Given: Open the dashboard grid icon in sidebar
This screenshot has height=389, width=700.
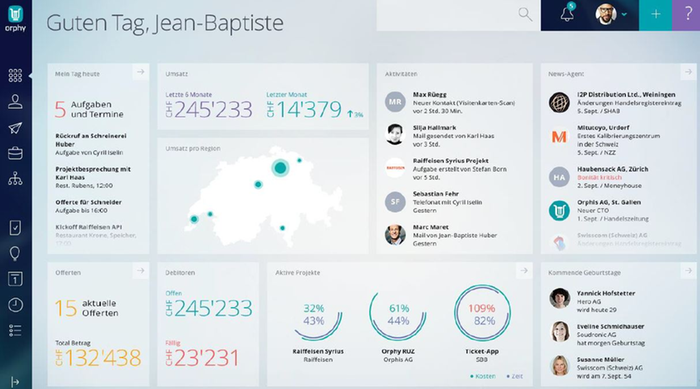Looking at the screenshot, I should [x=15, y=75].
